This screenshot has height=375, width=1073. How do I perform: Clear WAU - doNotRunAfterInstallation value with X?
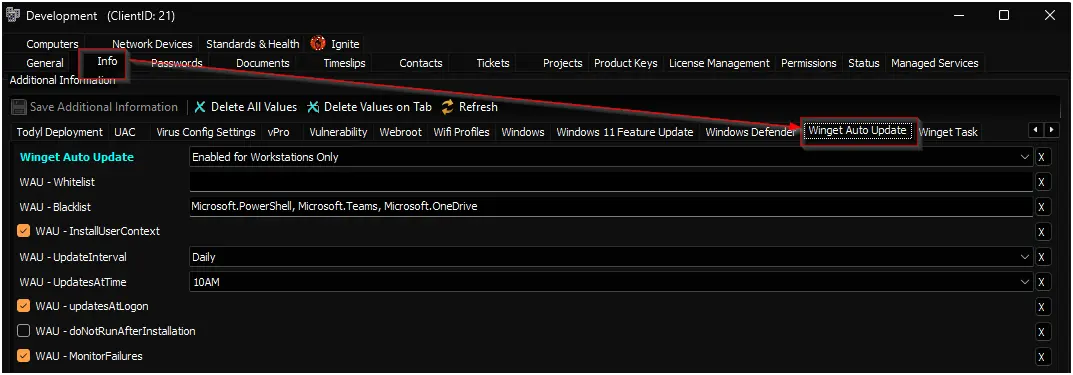point(1041,331)
